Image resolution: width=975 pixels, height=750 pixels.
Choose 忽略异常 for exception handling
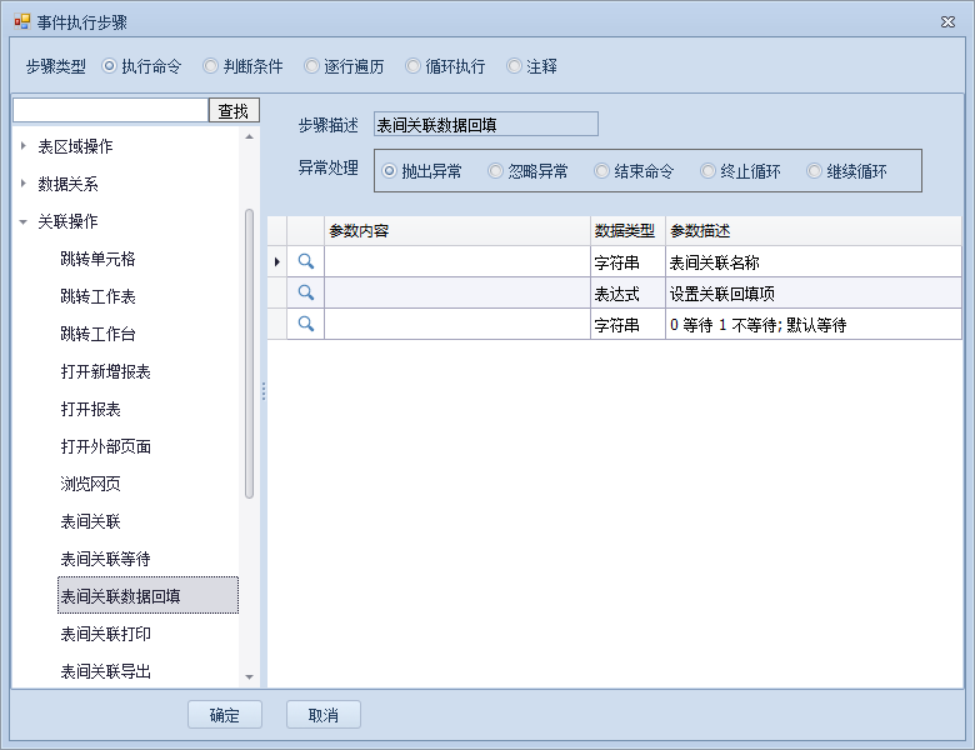coord(496,171)
